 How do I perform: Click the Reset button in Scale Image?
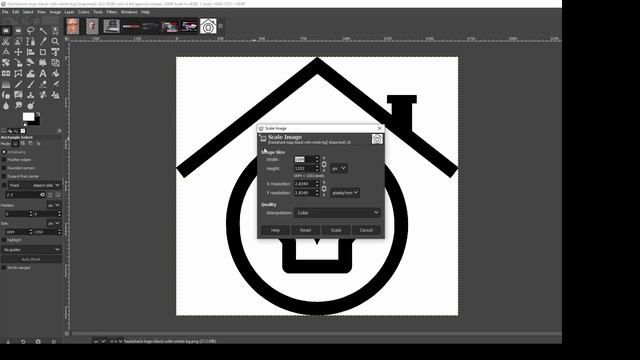click(x=306, y=230)
